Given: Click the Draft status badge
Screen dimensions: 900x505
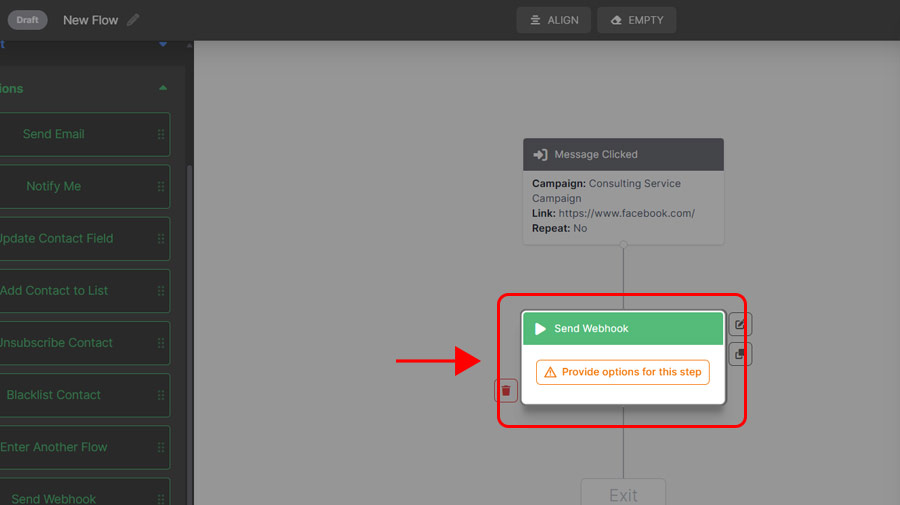Looking at the screenshot, I should pos(27,20).
